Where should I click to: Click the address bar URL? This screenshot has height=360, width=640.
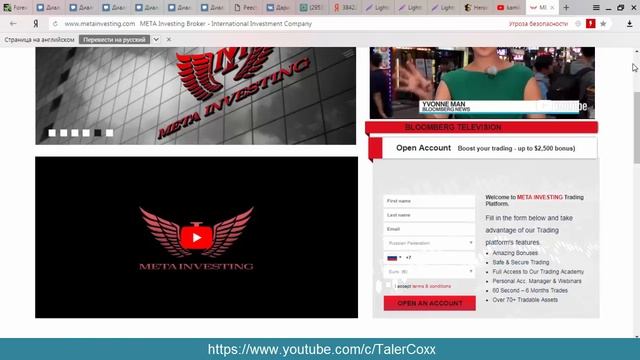tap(100, 24)
